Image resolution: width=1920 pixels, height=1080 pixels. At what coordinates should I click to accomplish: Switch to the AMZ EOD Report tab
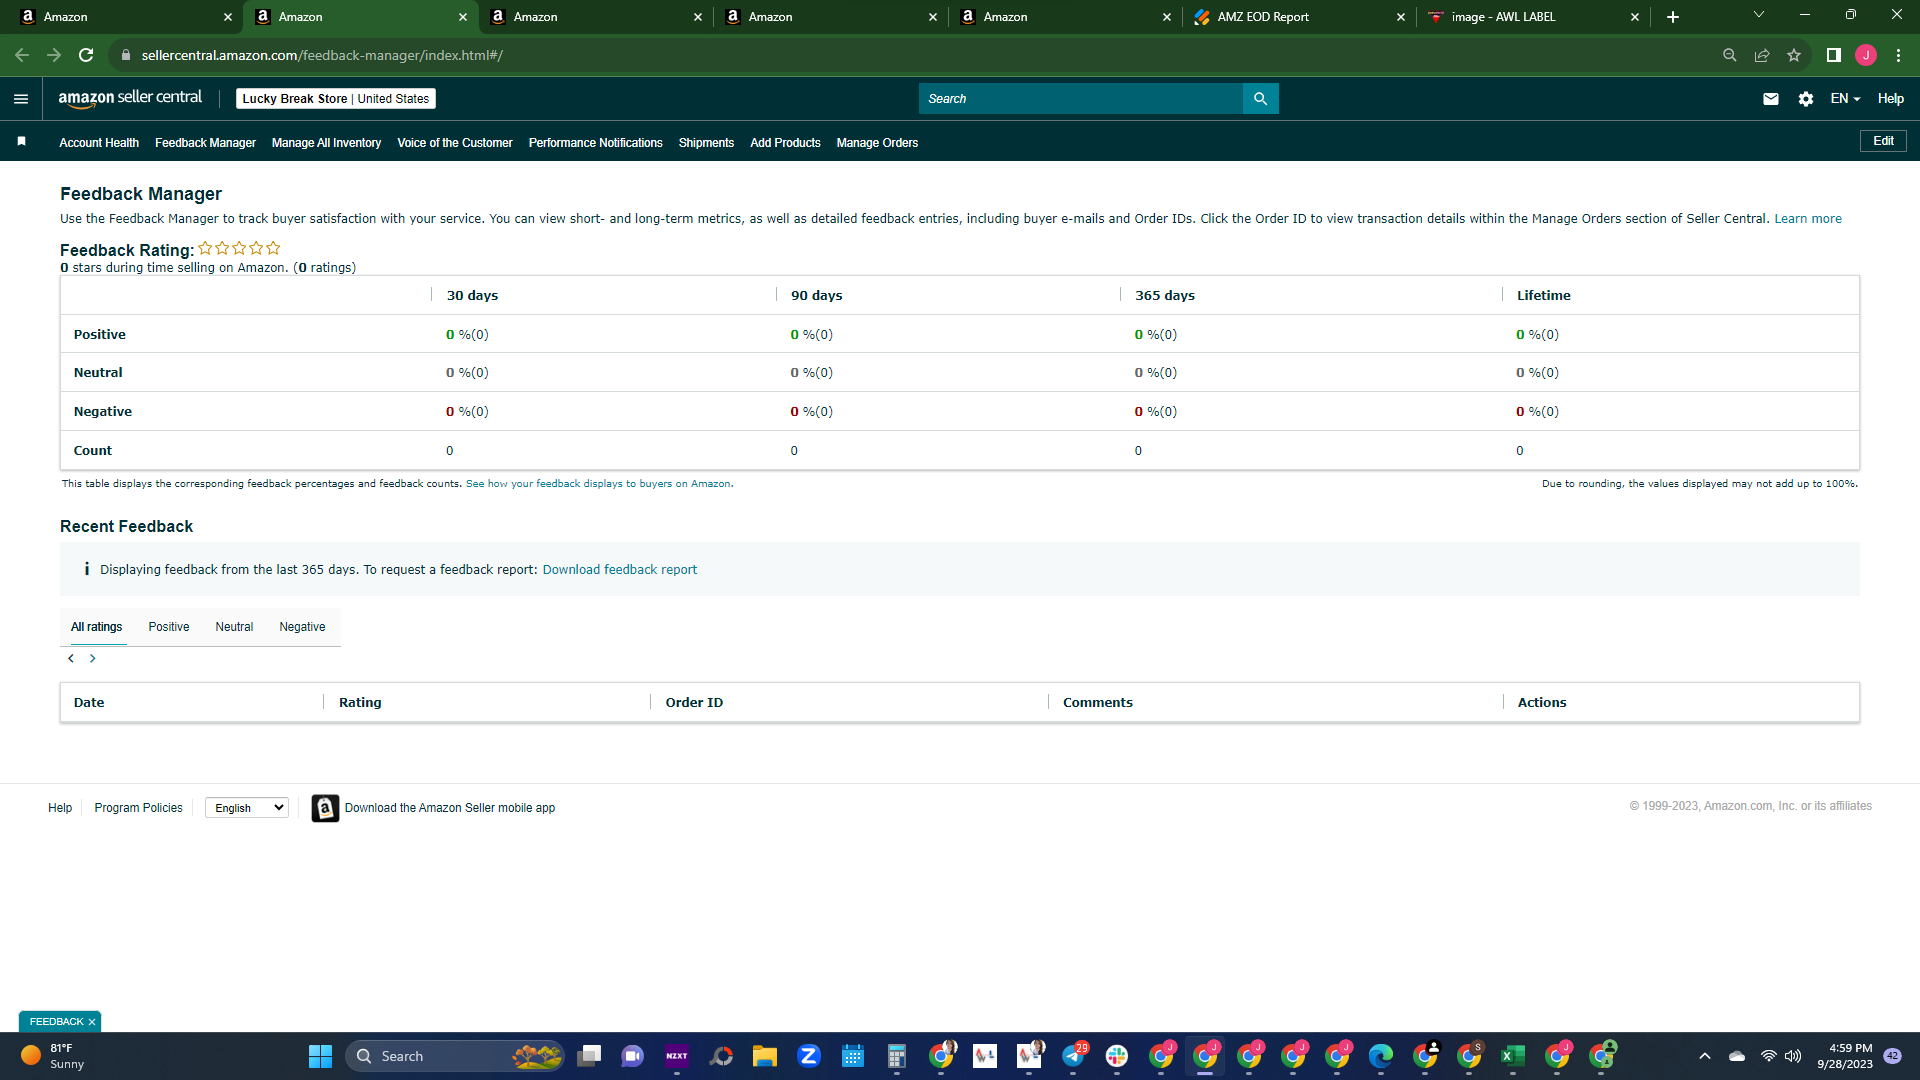1300,17
